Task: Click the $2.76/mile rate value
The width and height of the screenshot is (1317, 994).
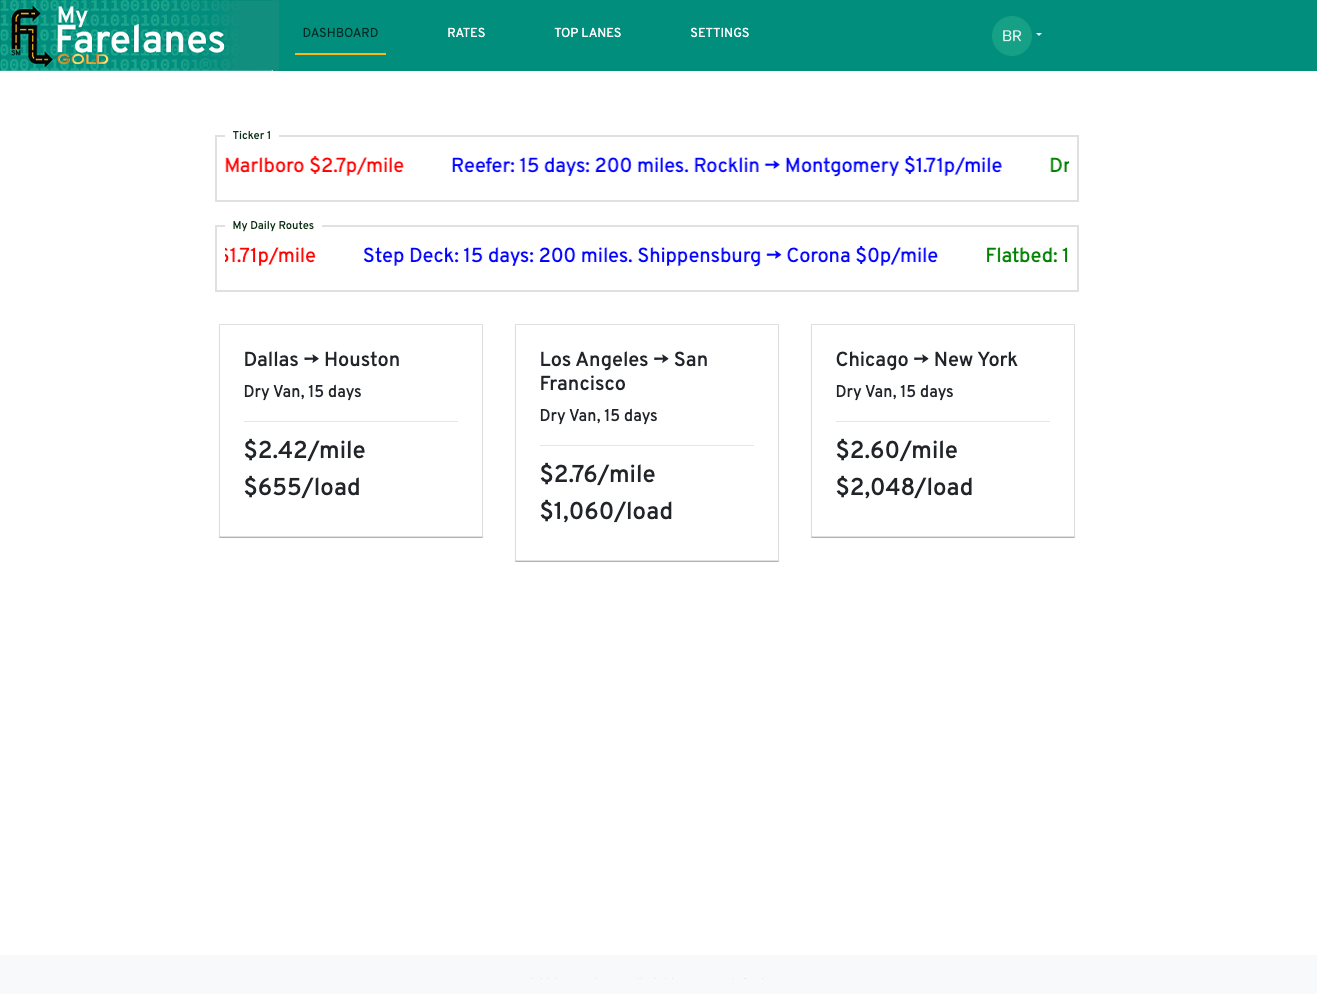Action: click(598, 474)
